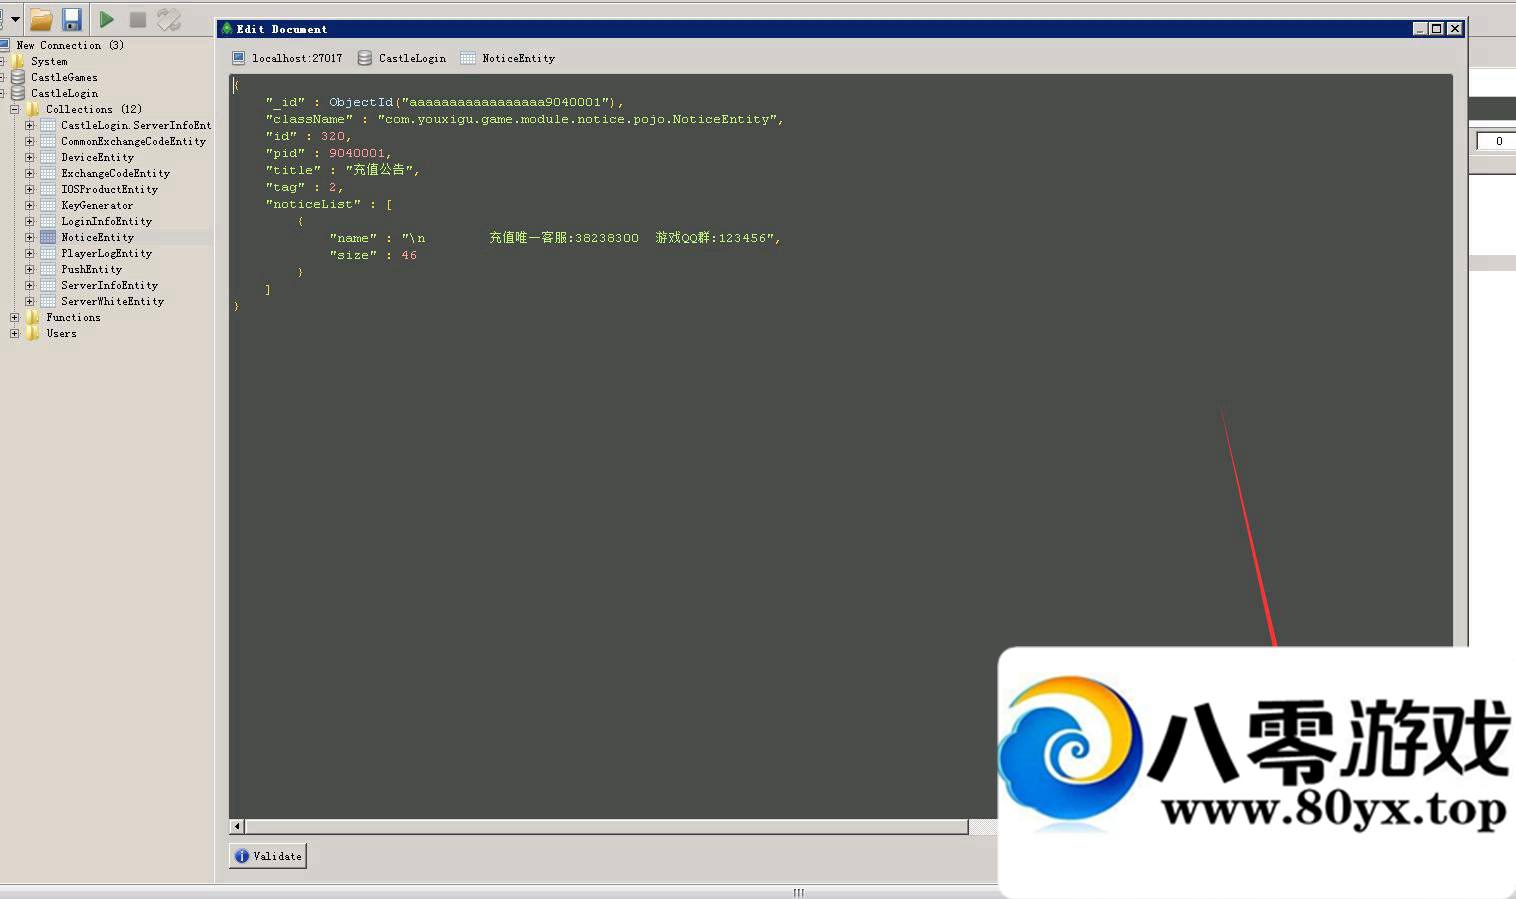Click the CastleGames database icon

[x=17, y=77]
